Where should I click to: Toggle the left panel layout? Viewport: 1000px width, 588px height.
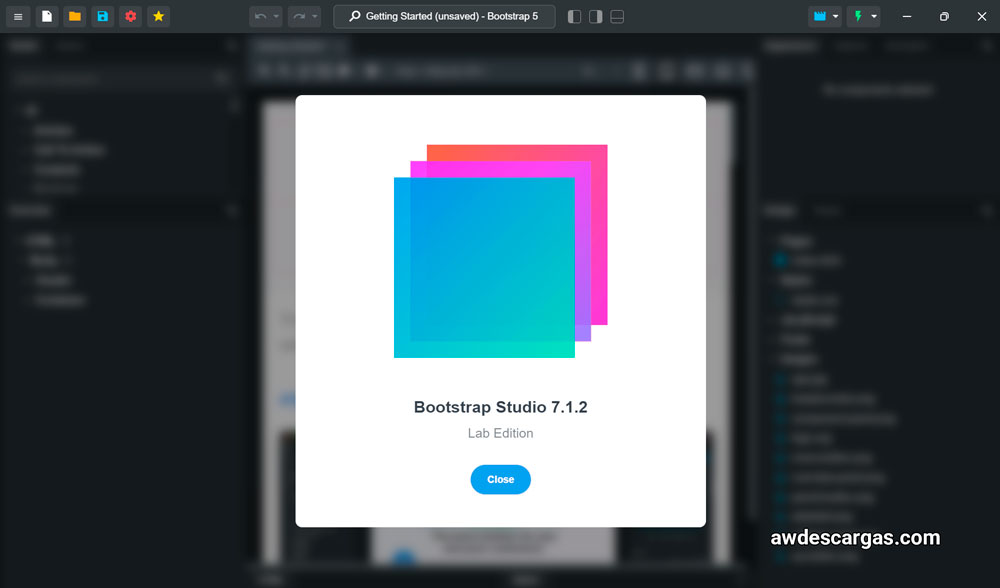575,17
